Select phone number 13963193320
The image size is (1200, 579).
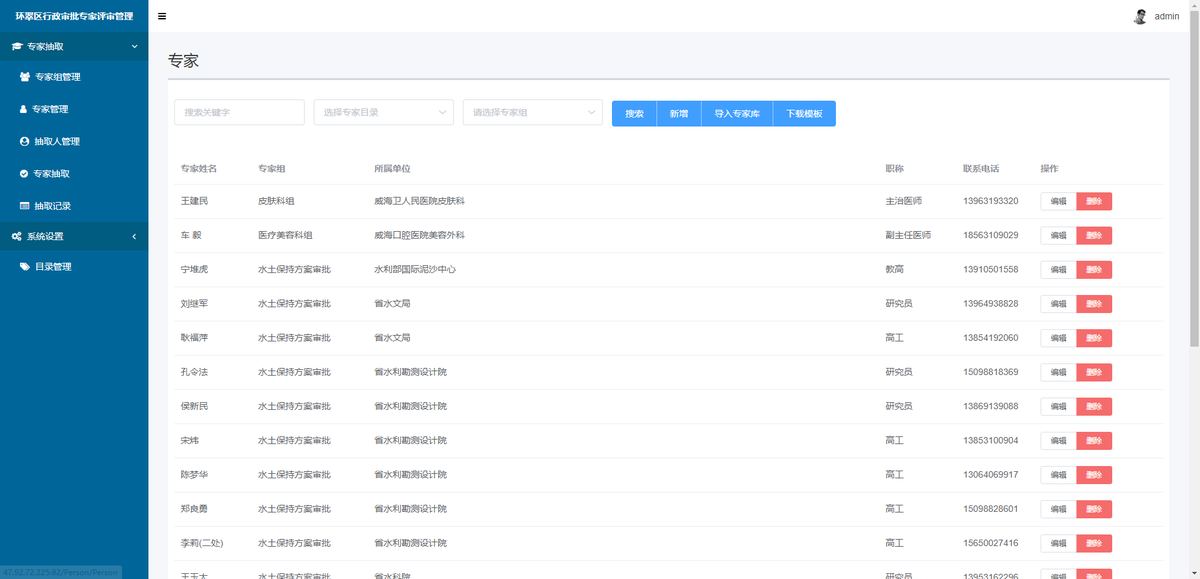tap(991, 201)
